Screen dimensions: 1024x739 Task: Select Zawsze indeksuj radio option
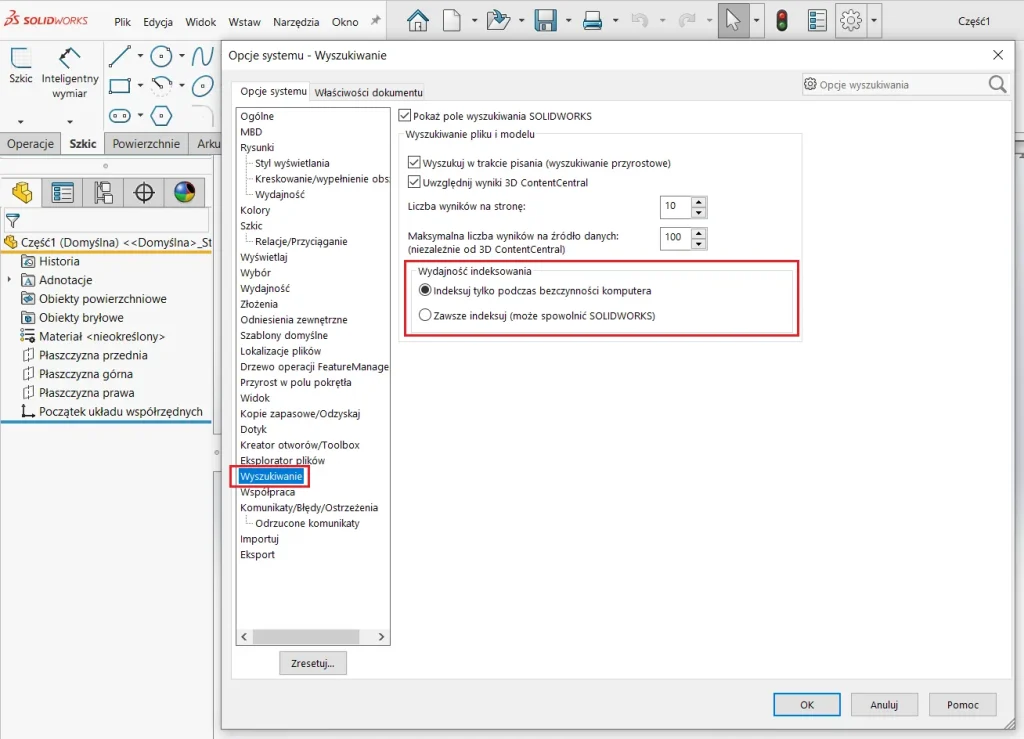click(x=425, y=315)
